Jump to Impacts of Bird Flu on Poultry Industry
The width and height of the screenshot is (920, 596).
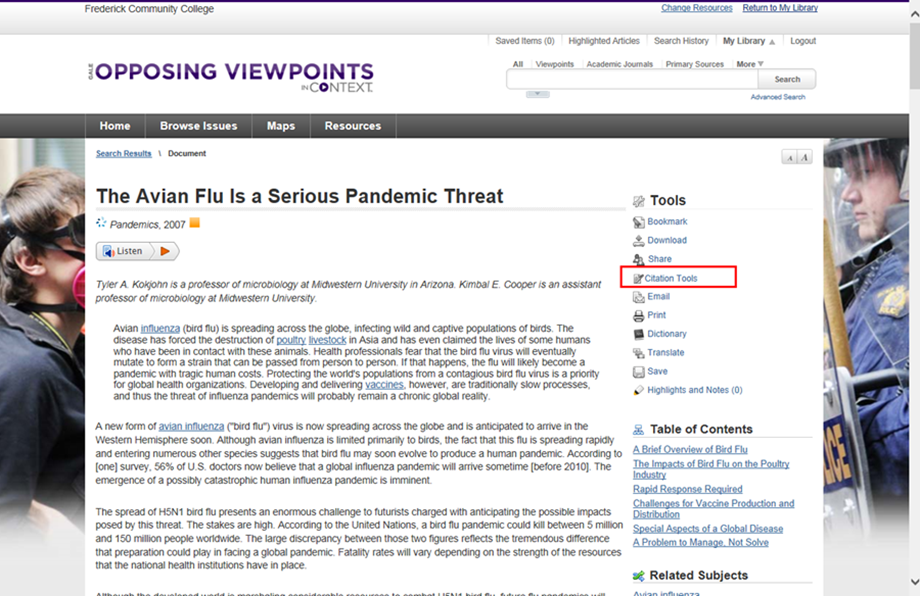pyautogui.click(x=711, y=469)
